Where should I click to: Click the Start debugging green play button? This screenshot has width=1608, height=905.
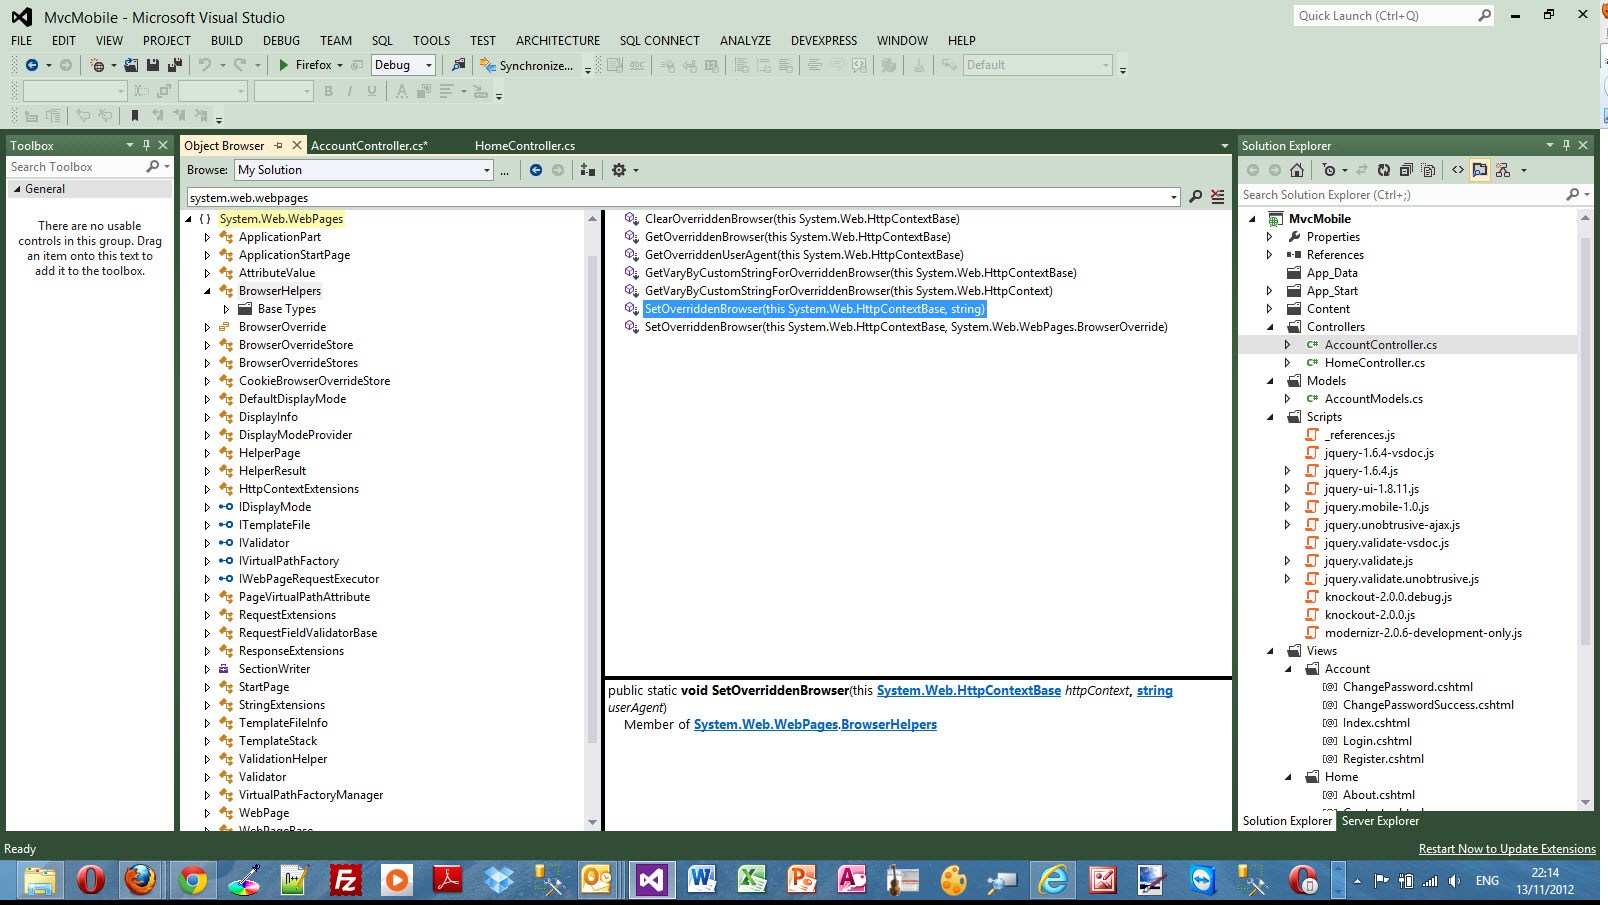tap(284, 65)
